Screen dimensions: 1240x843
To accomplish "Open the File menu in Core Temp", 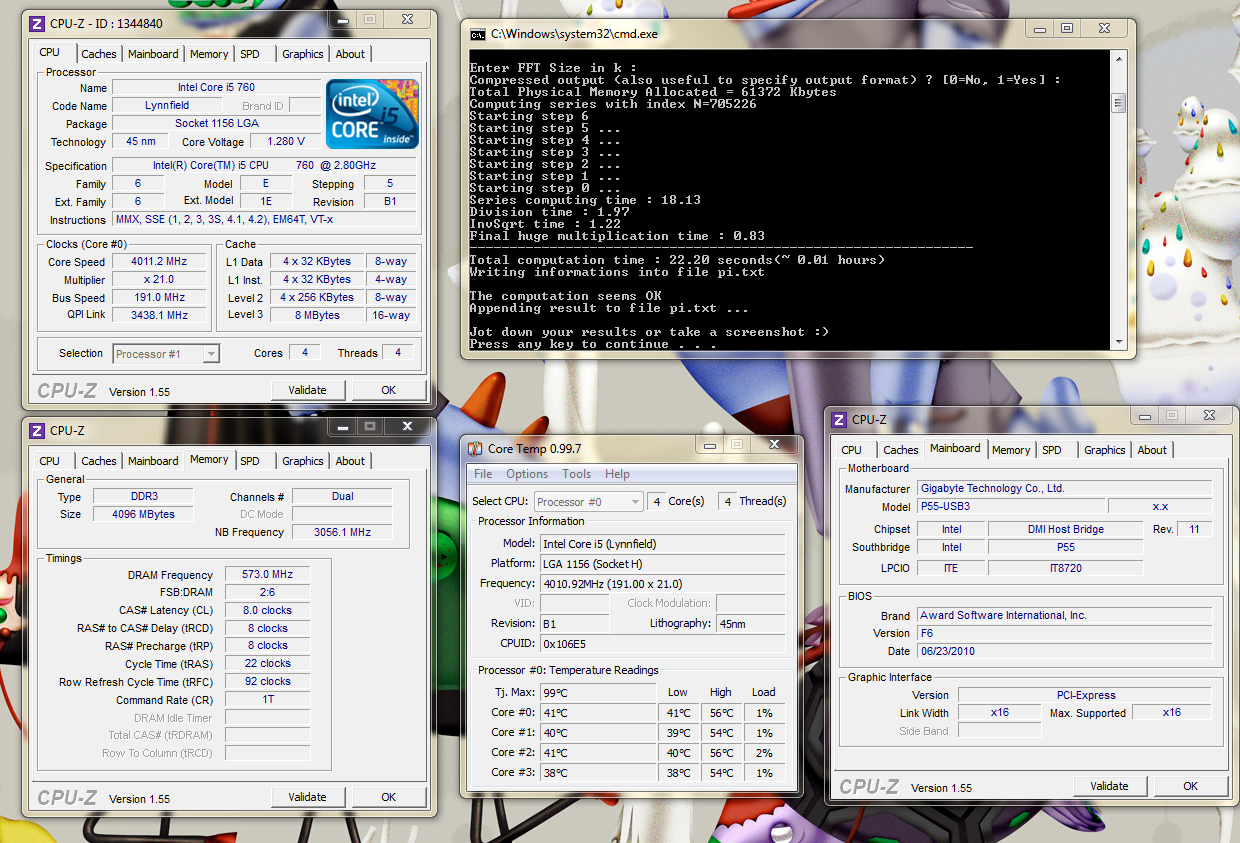I will 483,474.
